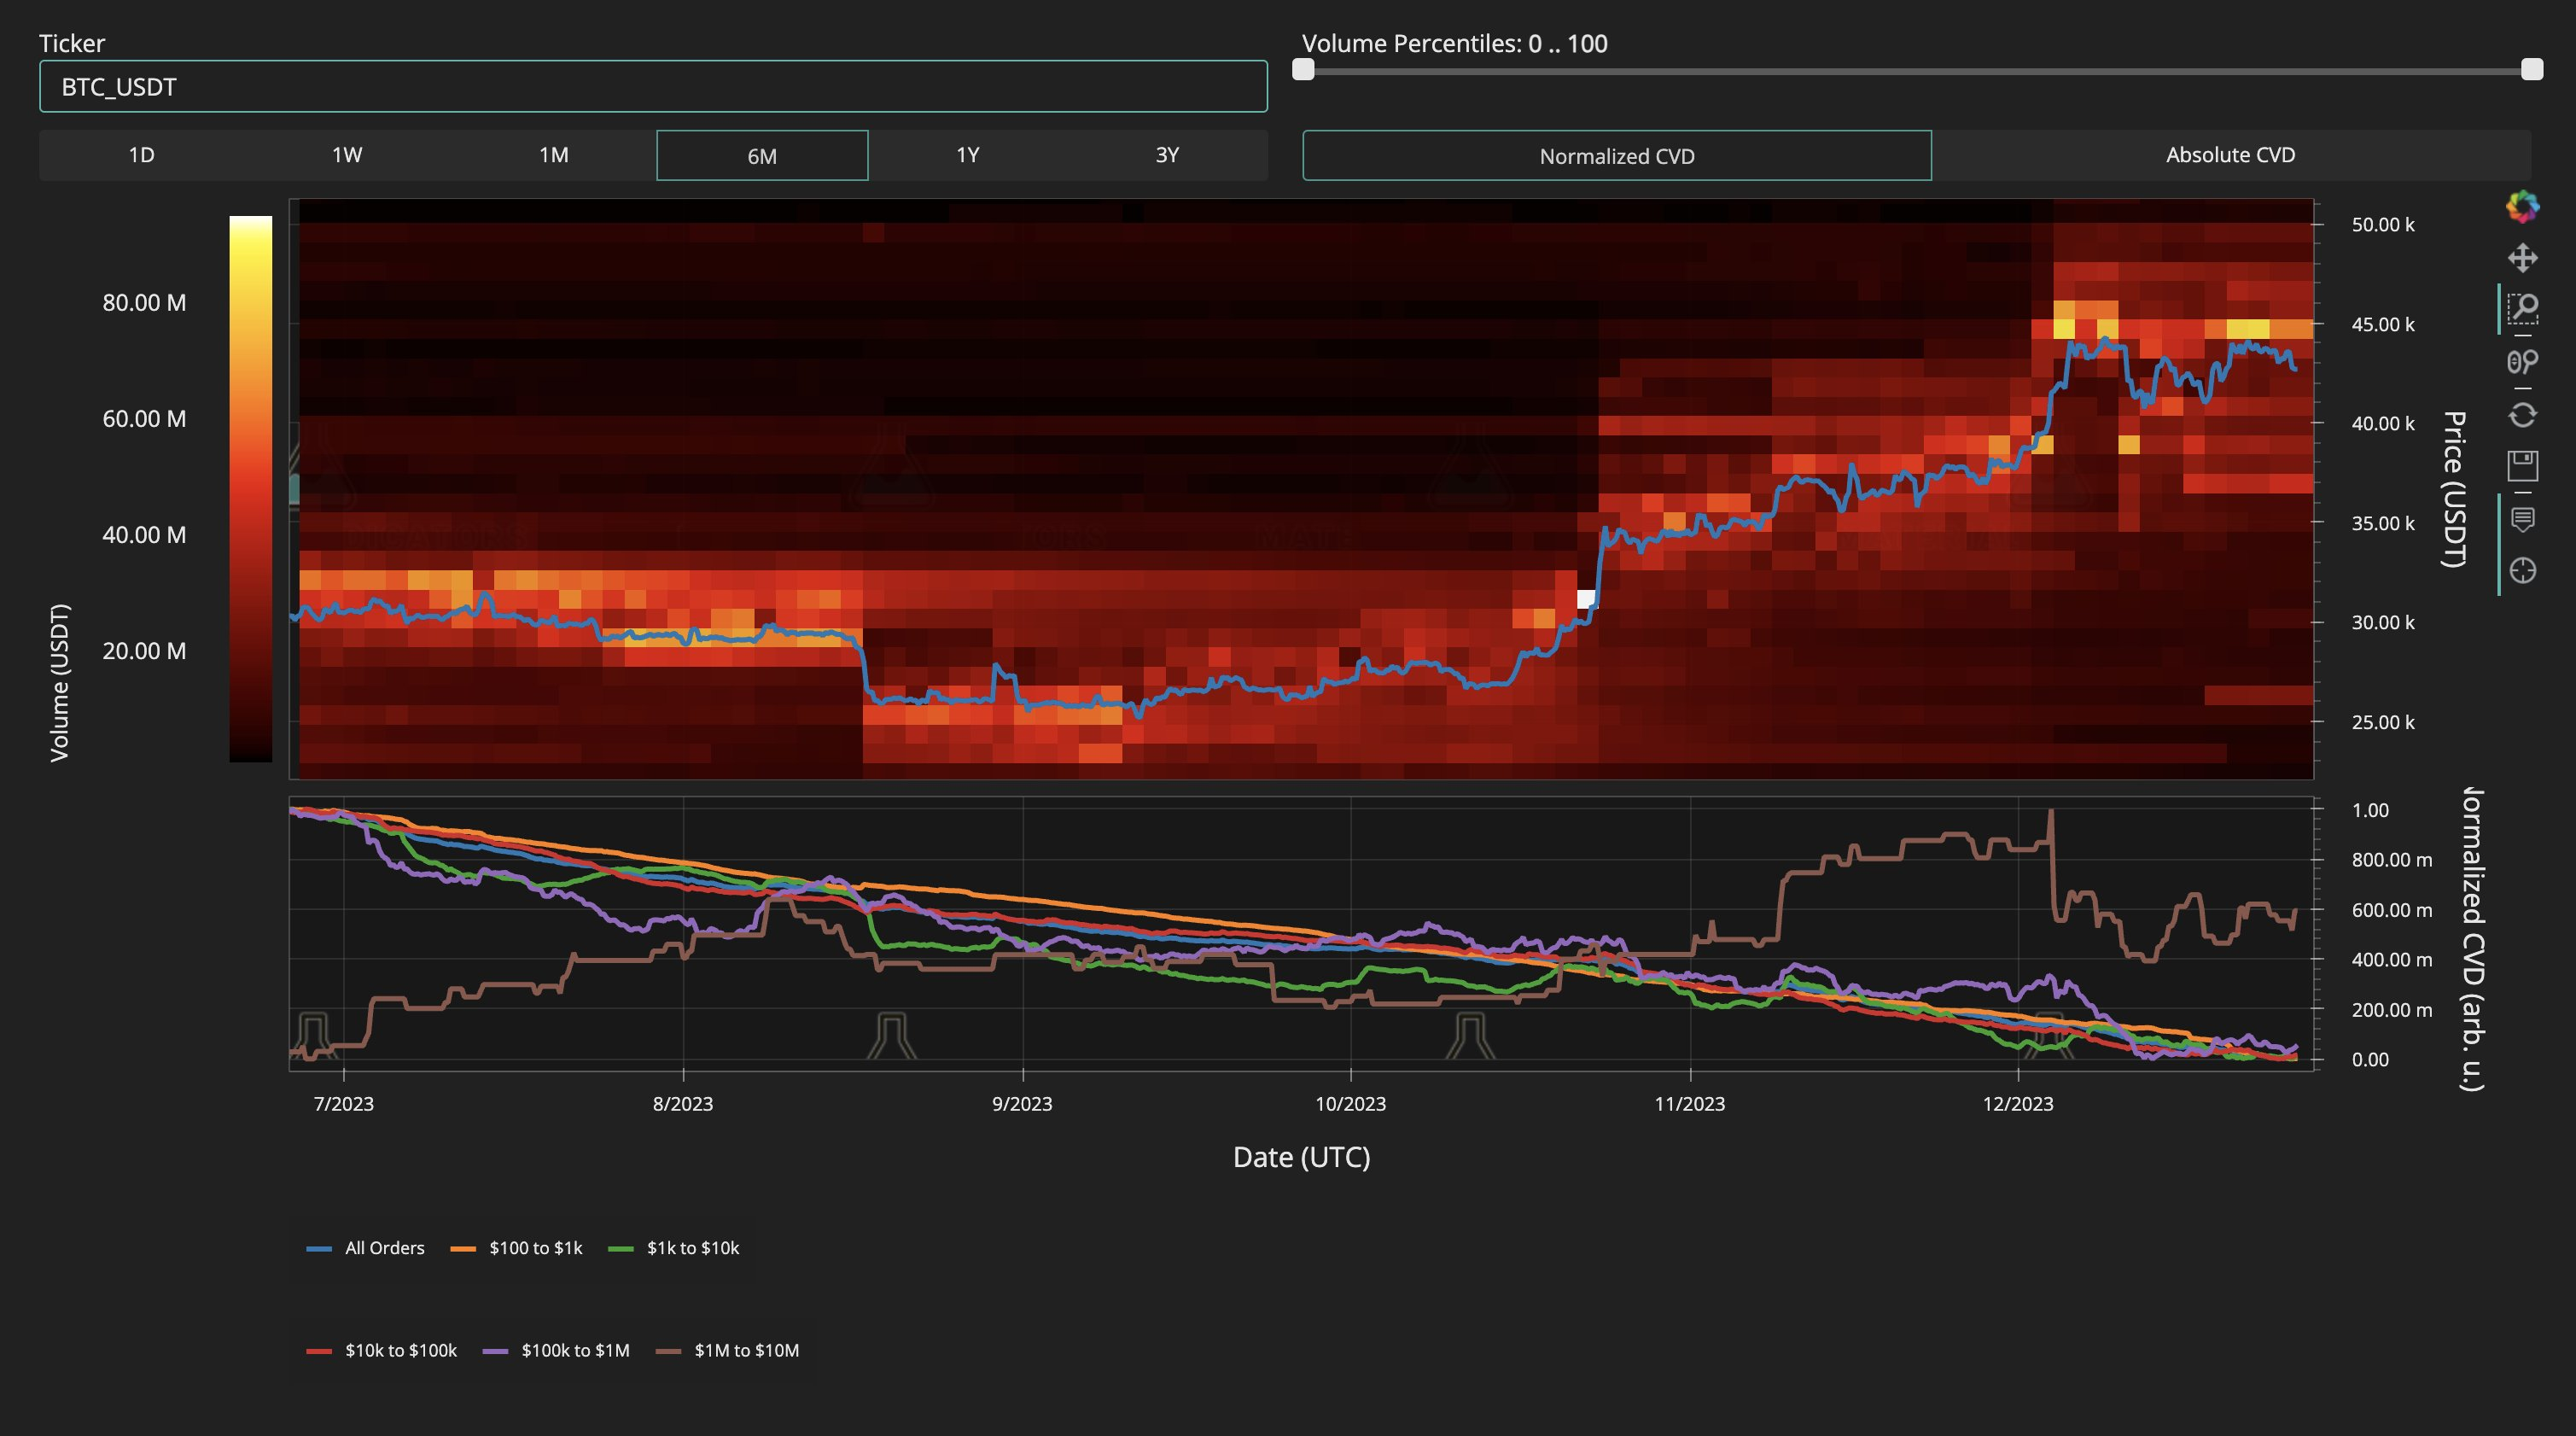
Task: Enable the Wheel Zoom tool
Action: click(2522, 361)
